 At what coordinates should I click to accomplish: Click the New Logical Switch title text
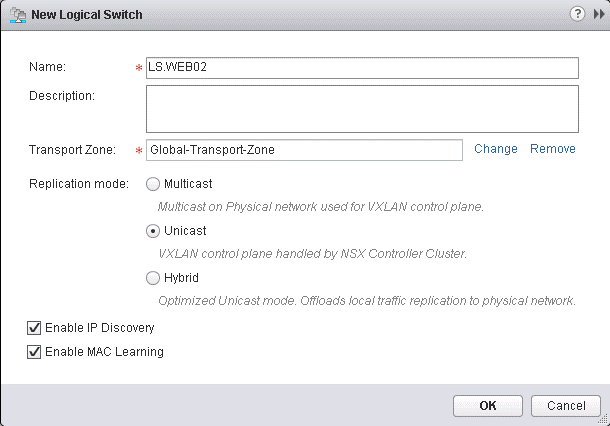(88, 15)
